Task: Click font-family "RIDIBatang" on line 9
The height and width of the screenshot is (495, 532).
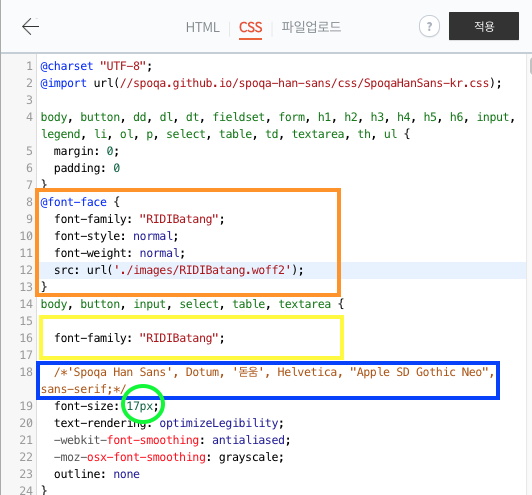Action: pos(139,219)
